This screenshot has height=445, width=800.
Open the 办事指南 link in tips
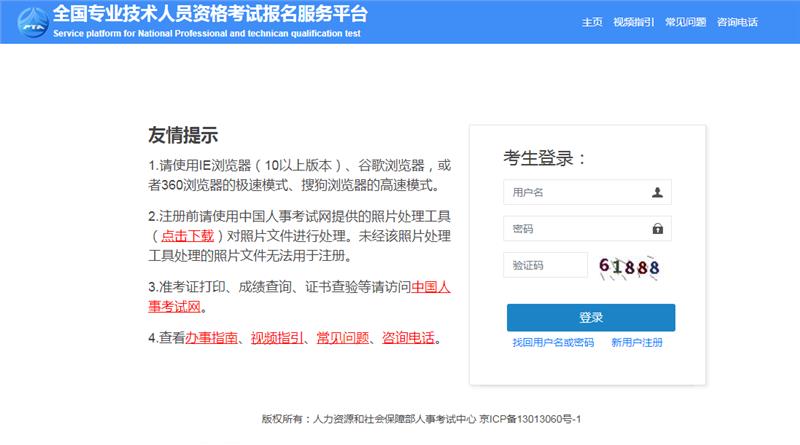click(211, 338)
